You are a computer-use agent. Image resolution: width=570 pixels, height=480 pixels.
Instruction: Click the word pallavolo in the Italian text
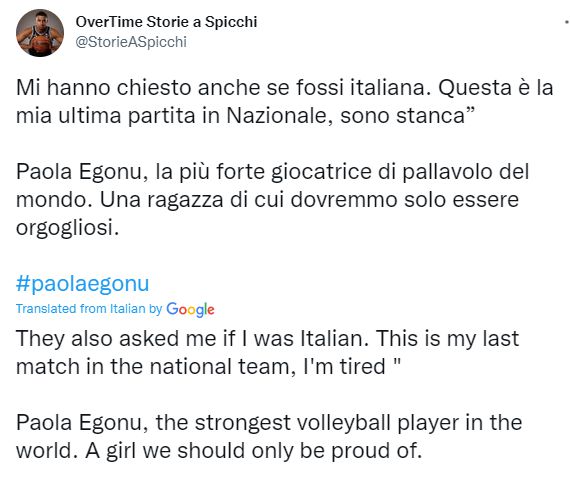(x=447, y=172)
